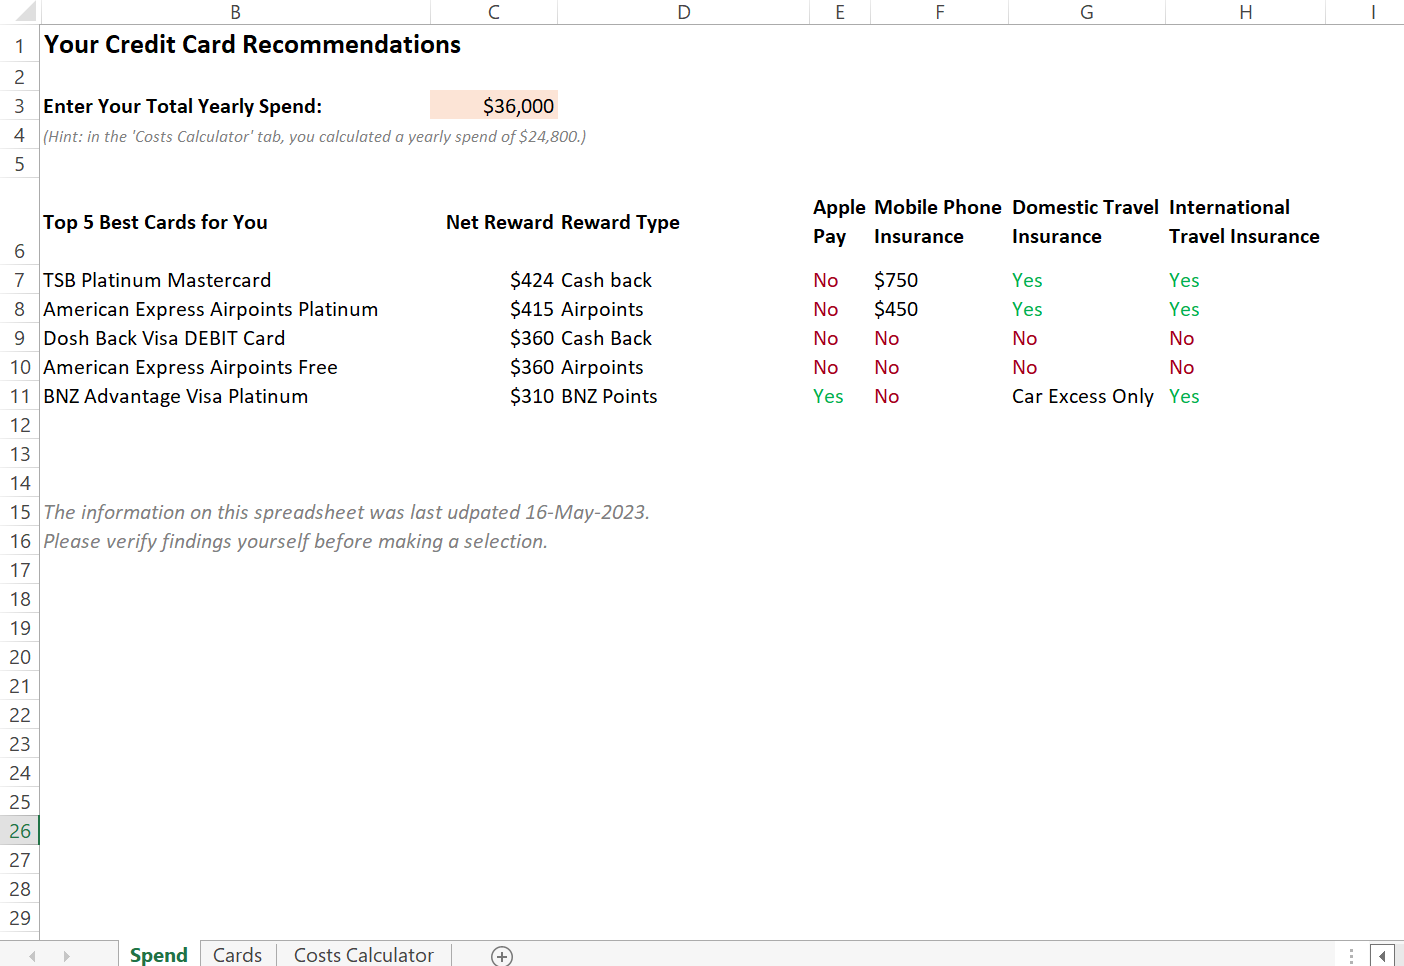Click 'Your Credit Card Recommendations' title cell
This screenshot has width=1404, height=966.
[x=252, y=45]
